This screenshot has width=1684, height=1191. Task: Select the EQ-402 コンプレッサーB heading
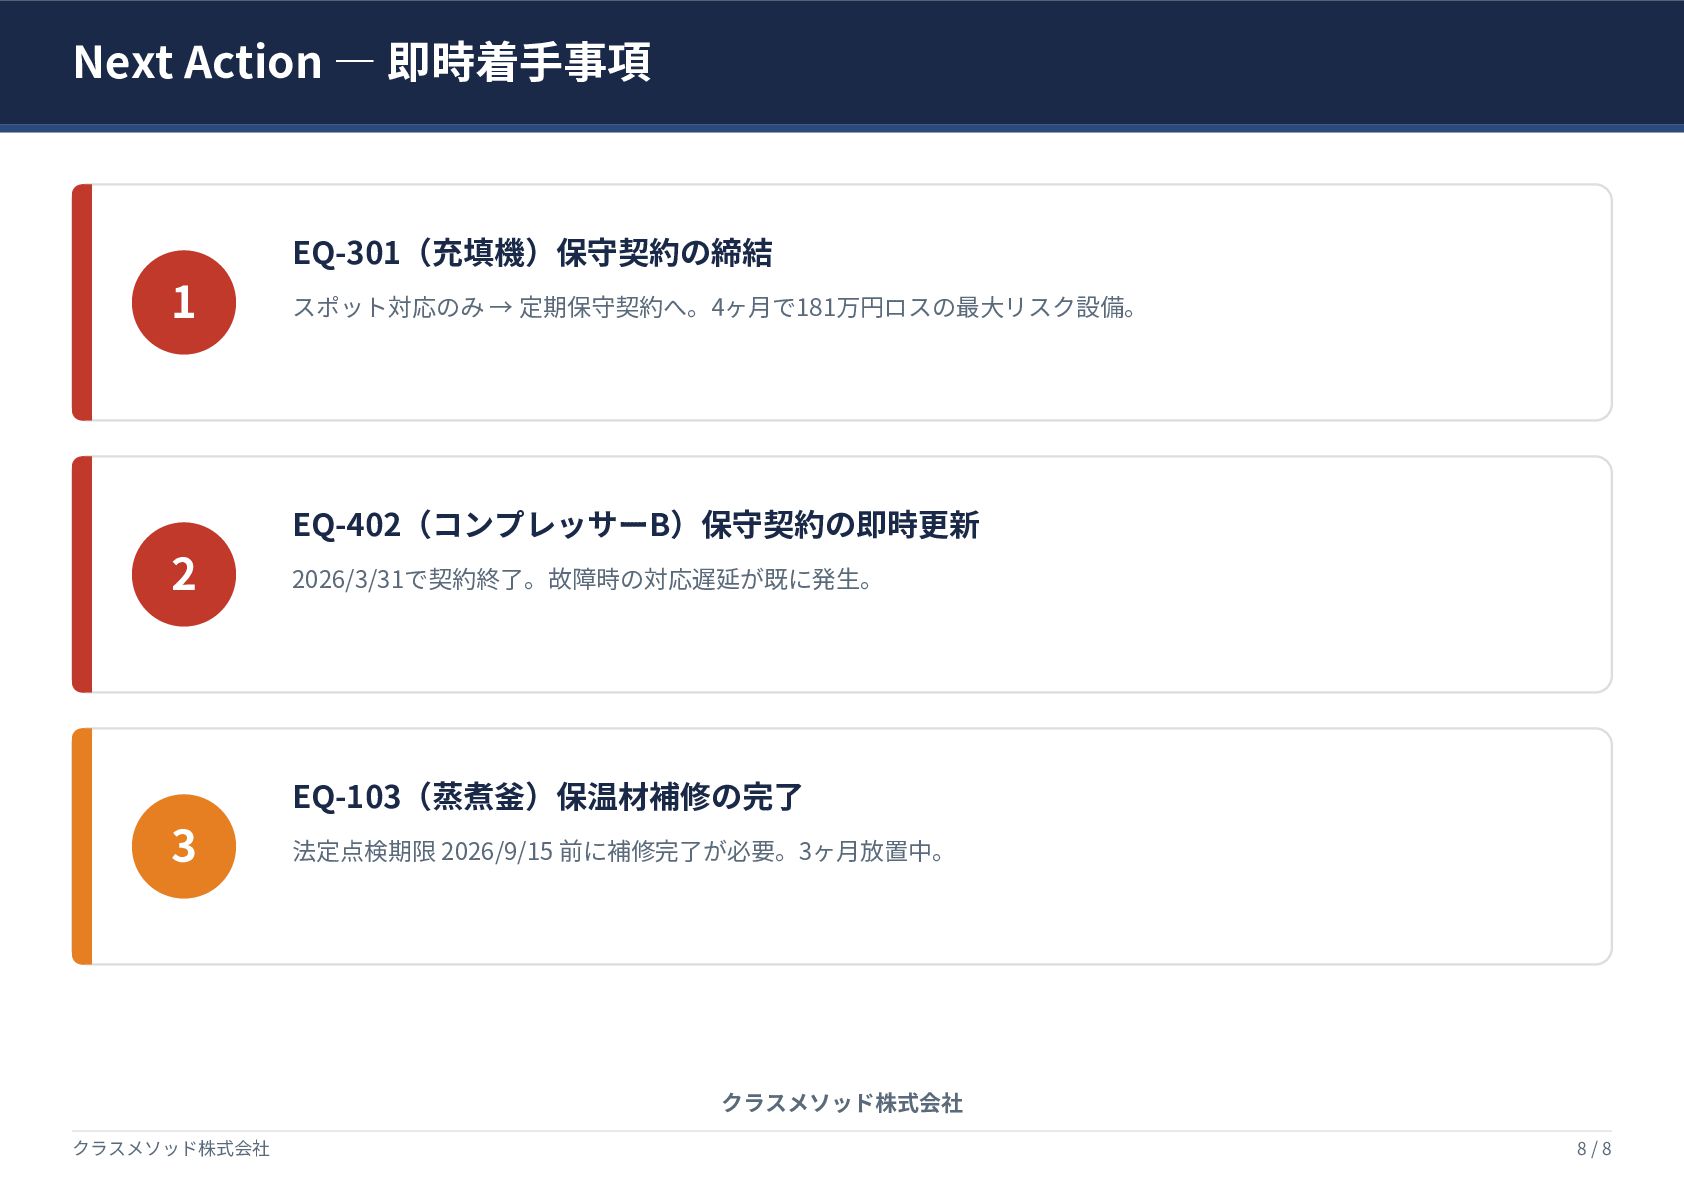point(635,525)
